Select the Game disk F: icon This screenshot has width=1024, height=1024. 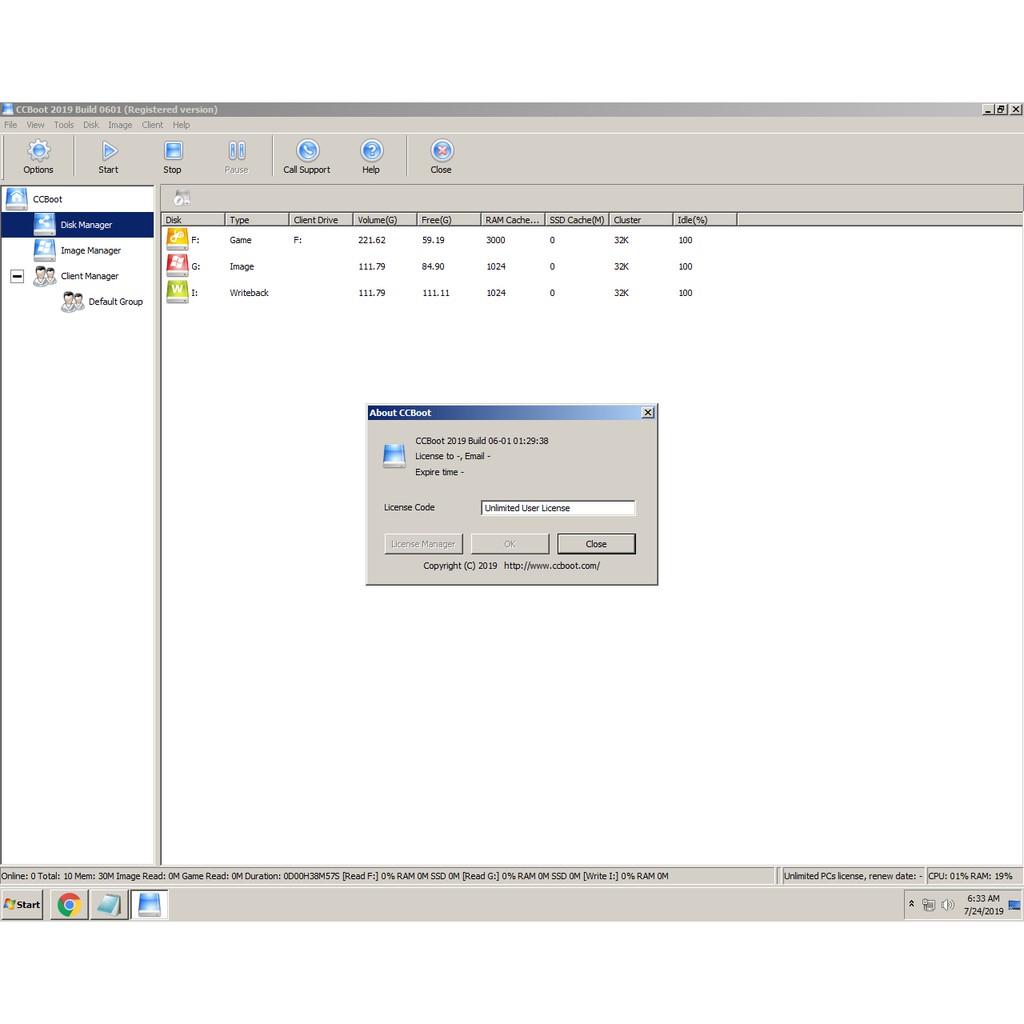[x=177, y=239]
